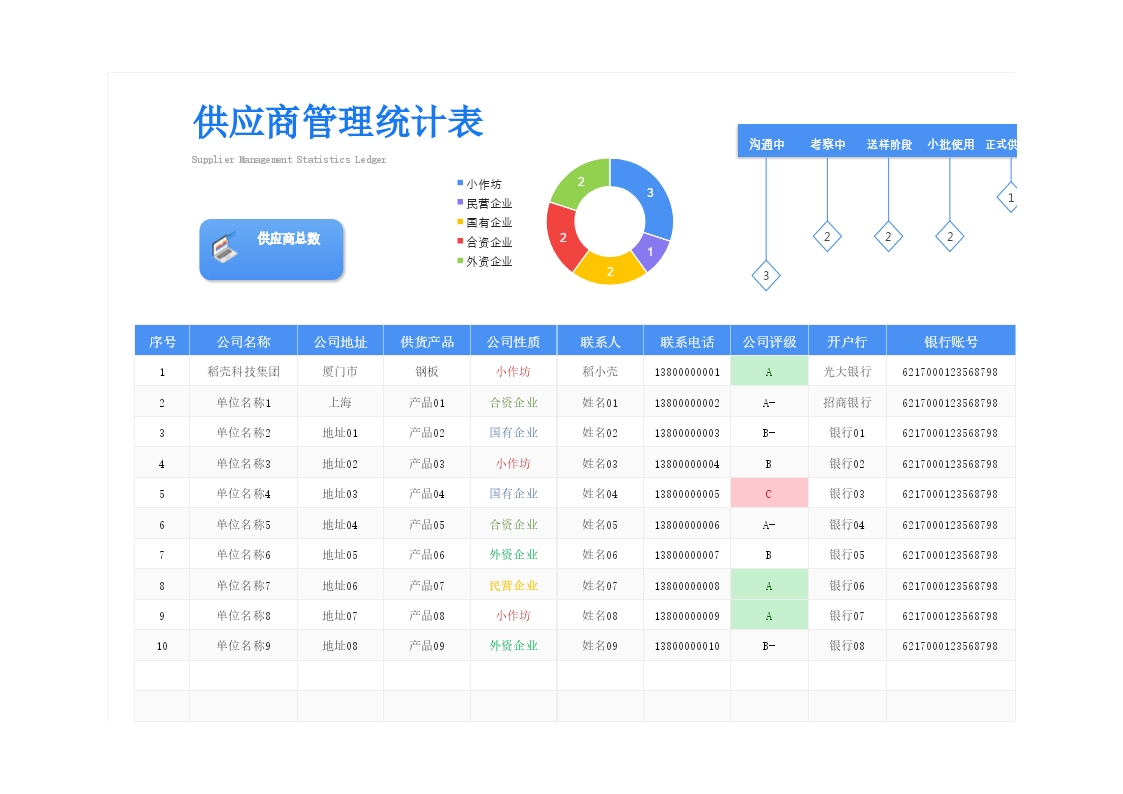Select company cell 单位名称9
Viewport: 1123px width, 794px height.
244,645
